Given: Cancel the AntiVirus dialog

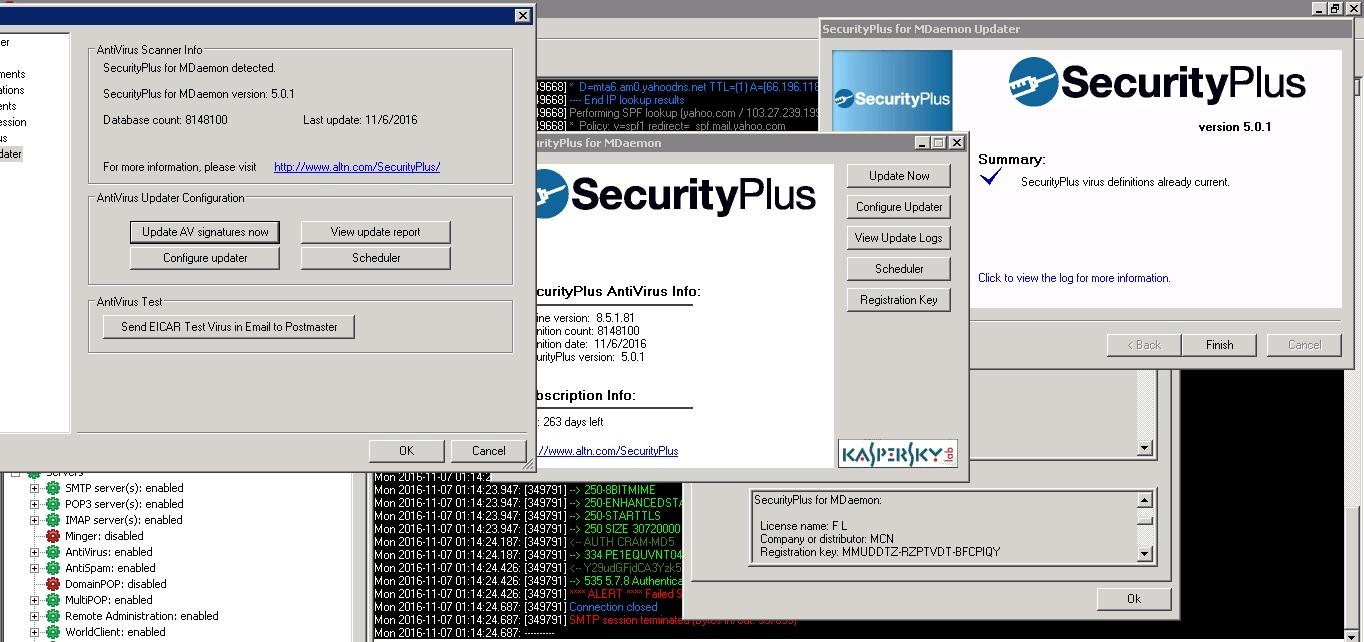Looking at the screenshot, I should [489, 451].
